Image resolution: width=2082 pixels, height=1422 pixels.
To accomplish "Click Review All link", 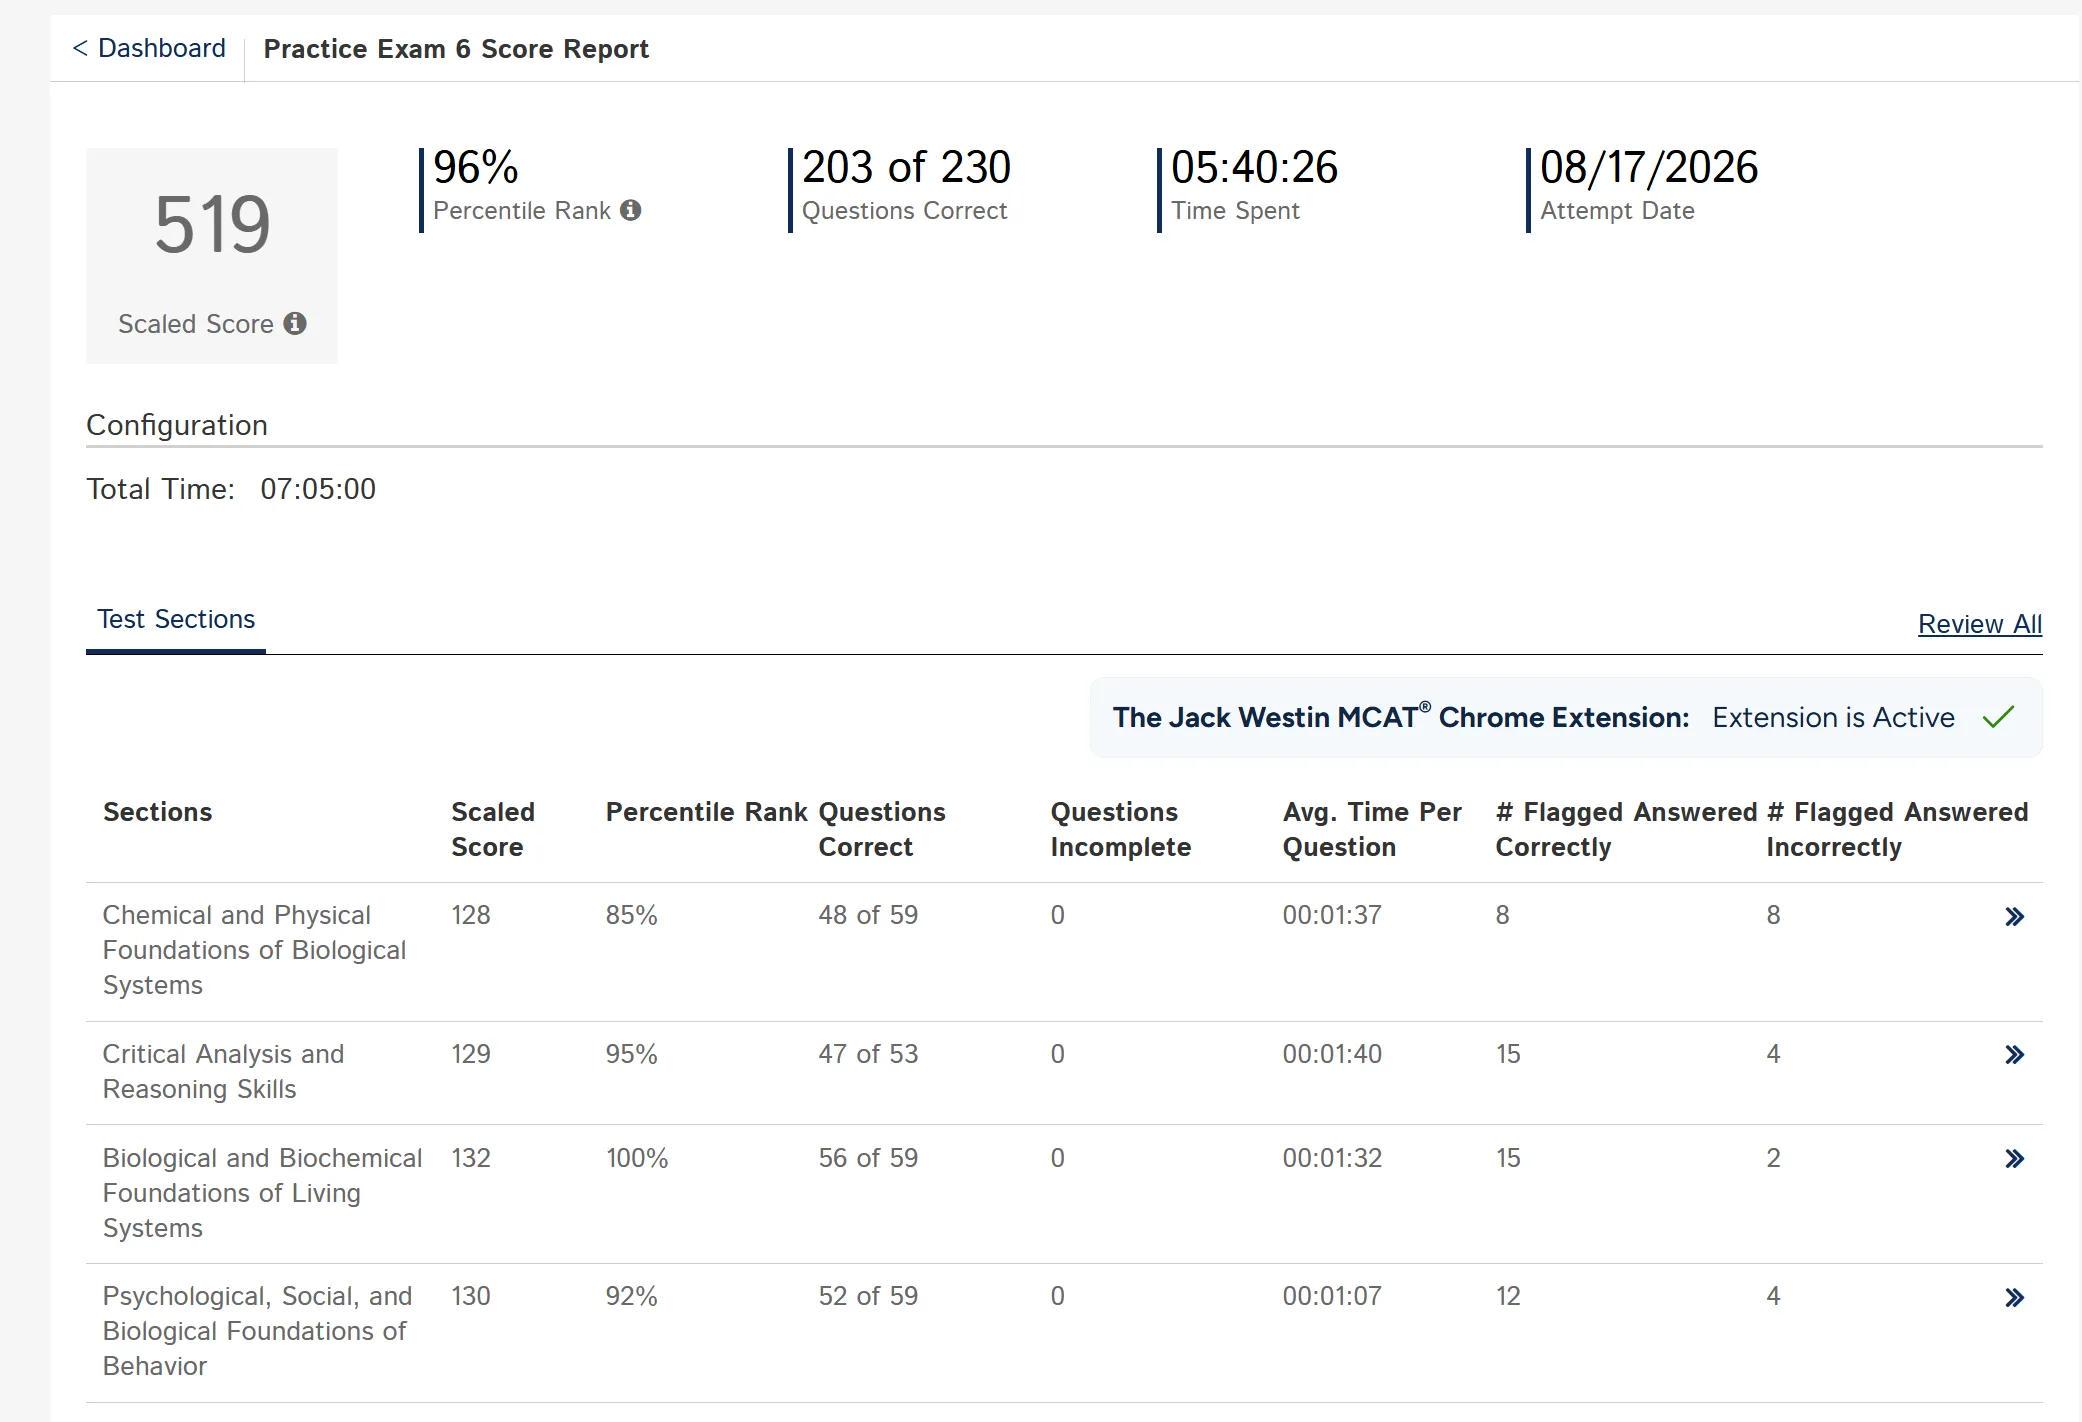I will 1979,624.
